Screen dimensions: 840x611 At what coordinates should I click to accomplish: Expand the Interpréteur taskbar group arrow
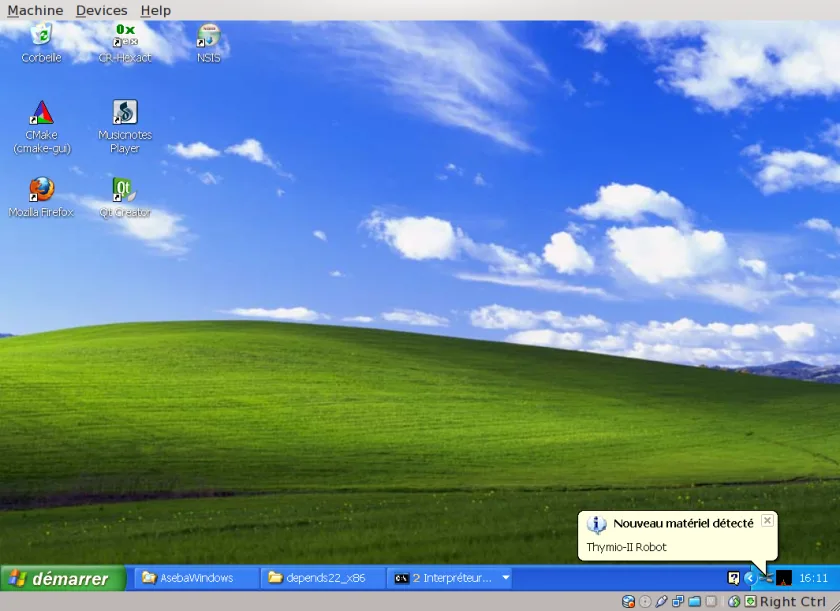coord(506,578)
